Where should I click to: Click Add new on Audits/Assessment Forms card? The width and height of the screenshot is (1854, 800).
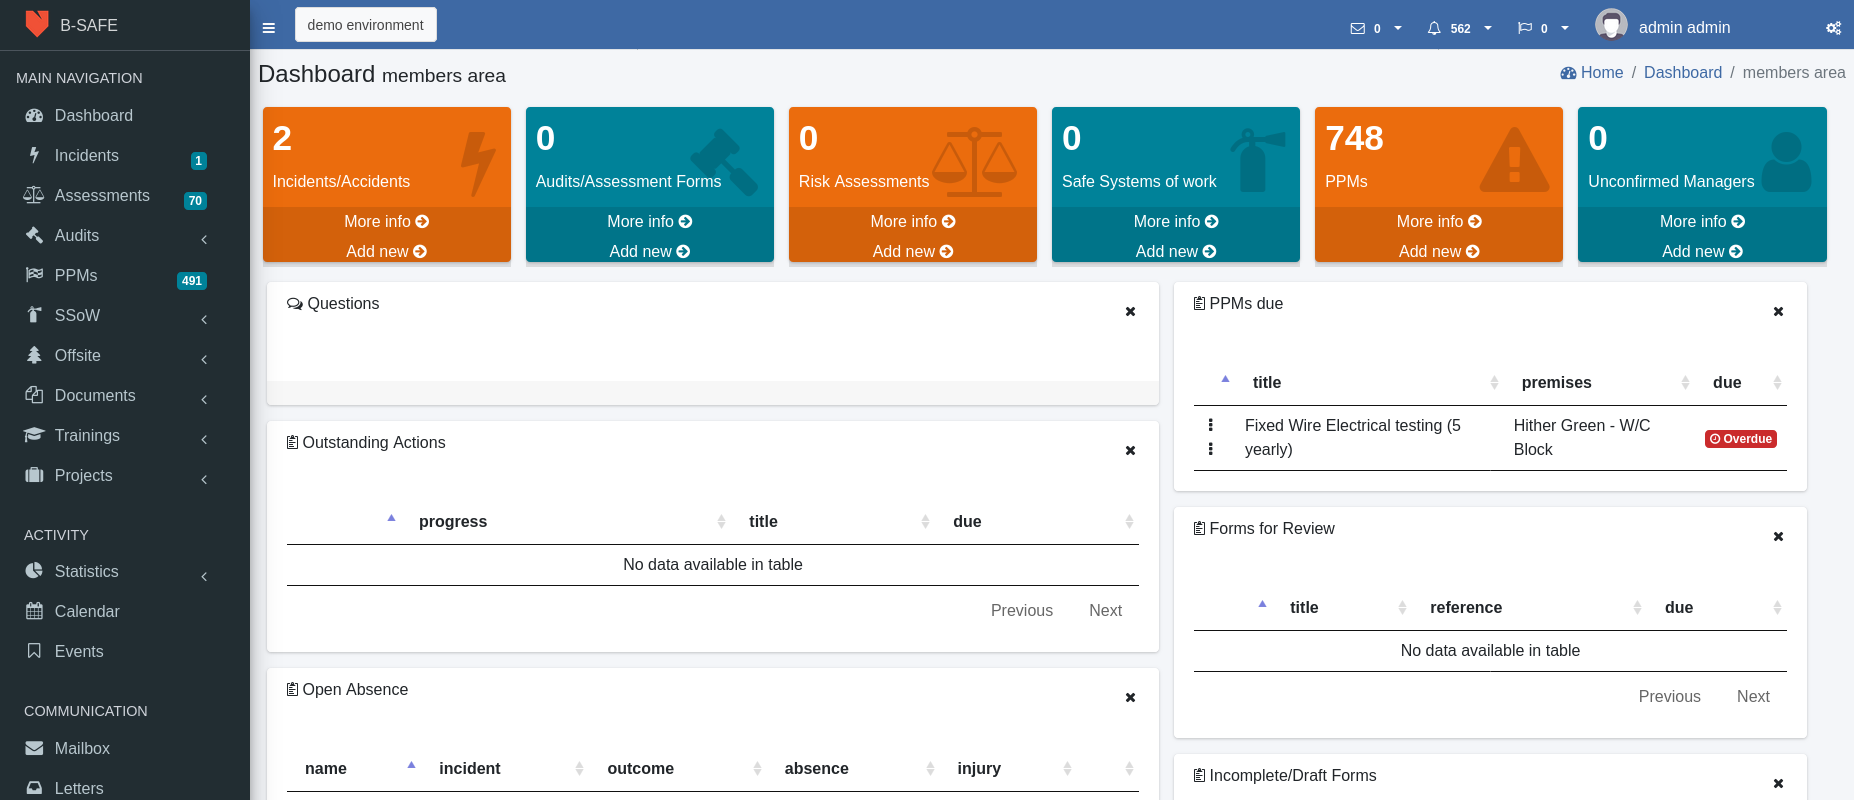(x=649, y=251)
